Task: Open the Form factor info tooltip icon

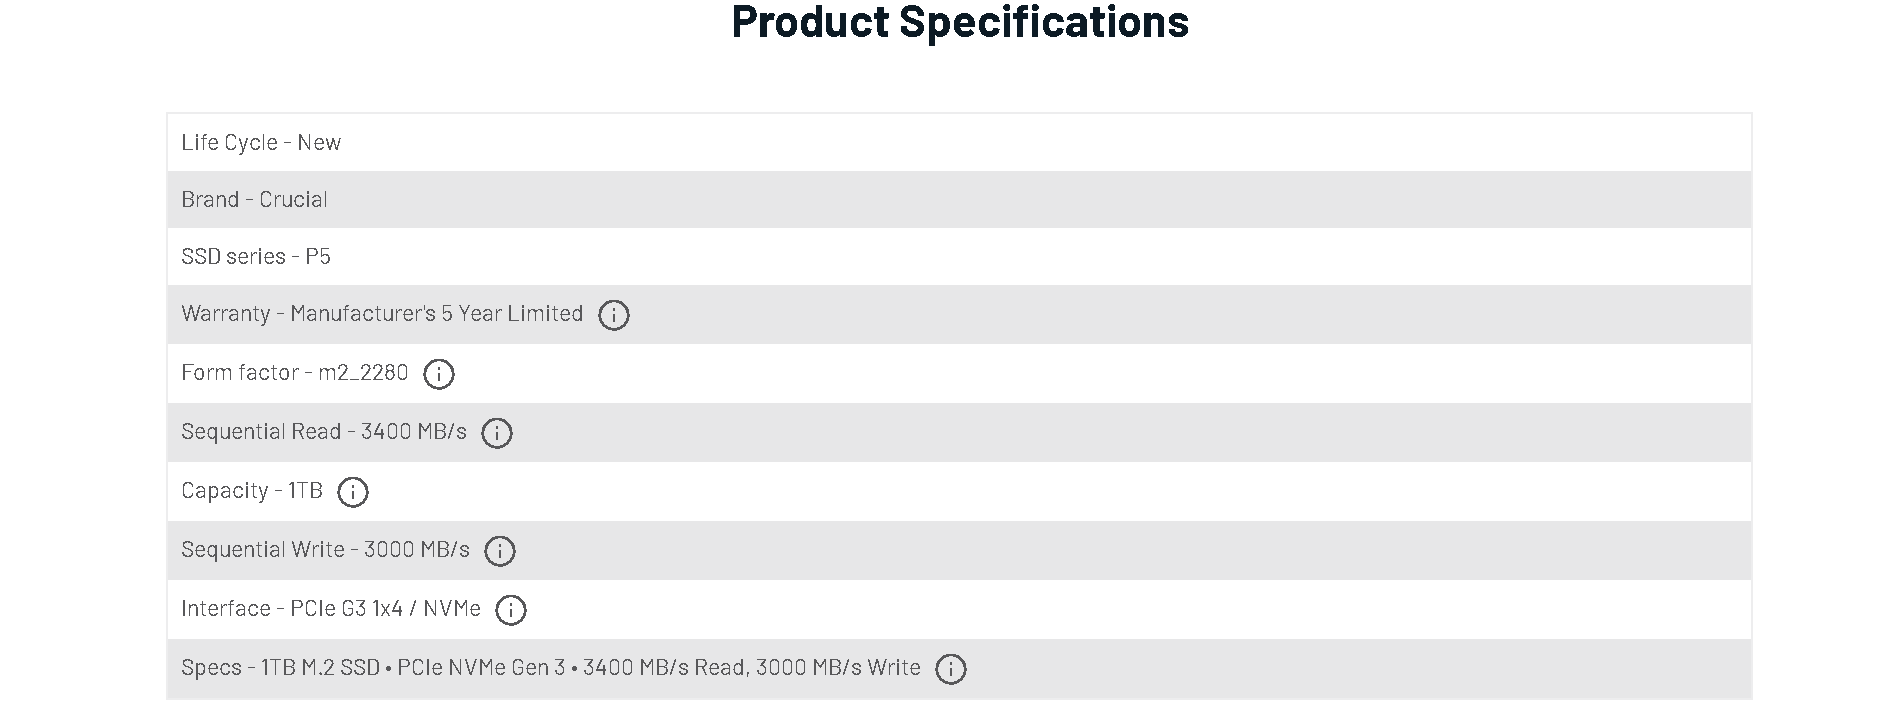Action: click(x=438, y=374)
